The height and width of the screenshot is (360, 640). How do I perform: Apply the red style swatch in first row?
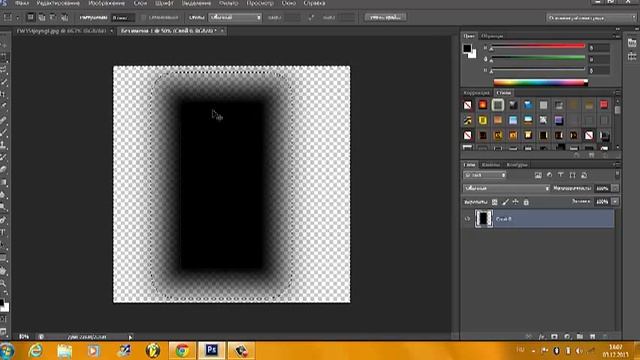click(604, 105)
